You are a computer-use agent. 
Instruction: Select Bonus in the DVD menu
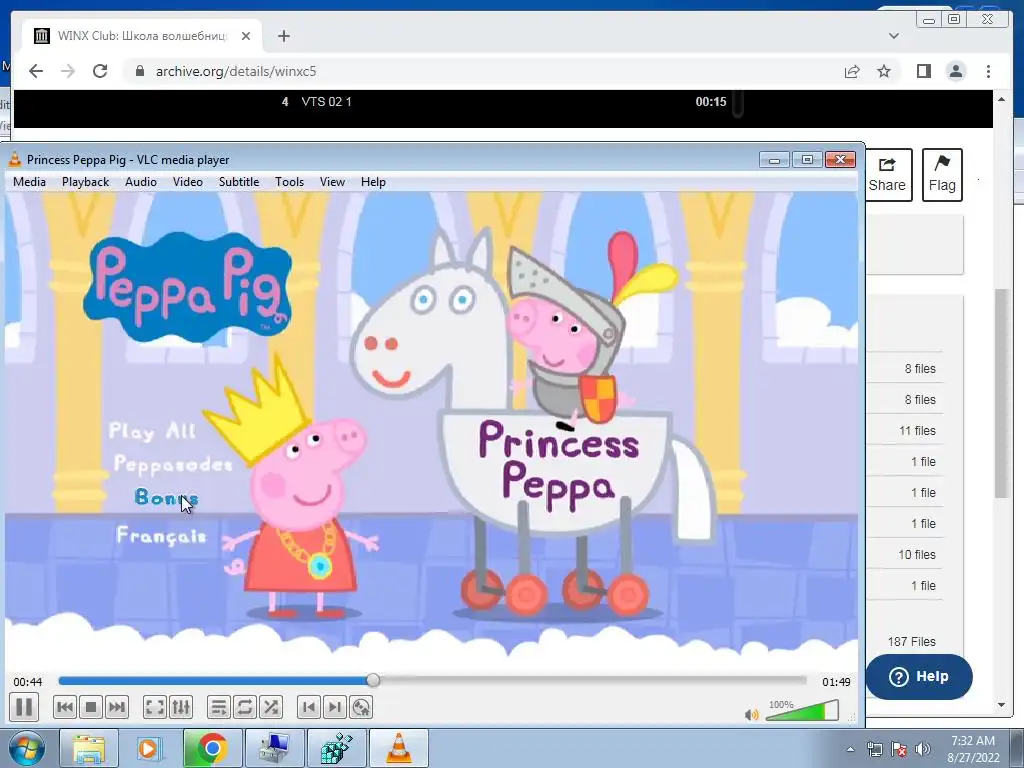[x=166, y=498]
